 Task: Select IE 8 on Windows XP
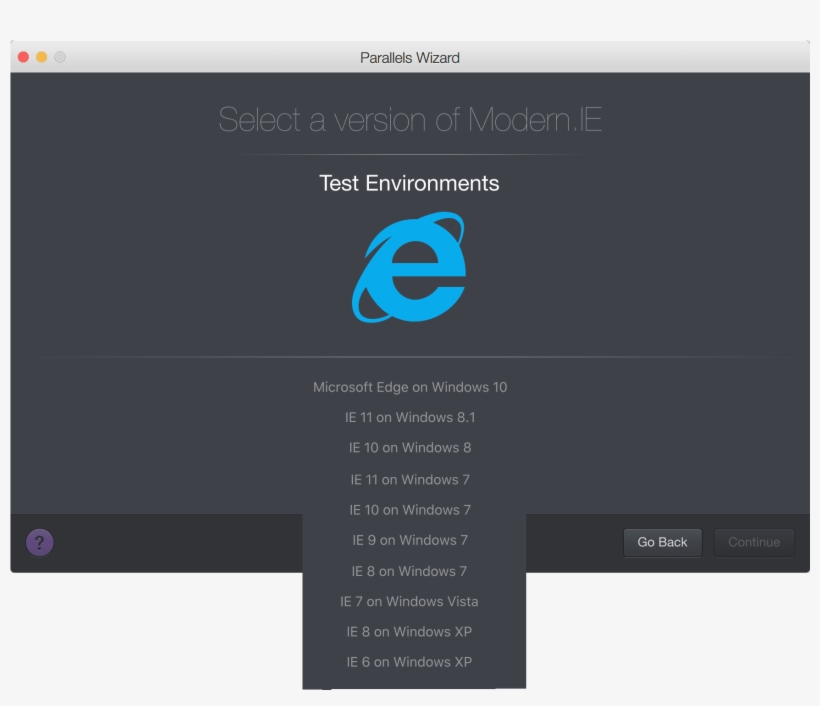(x=410, y=631)
